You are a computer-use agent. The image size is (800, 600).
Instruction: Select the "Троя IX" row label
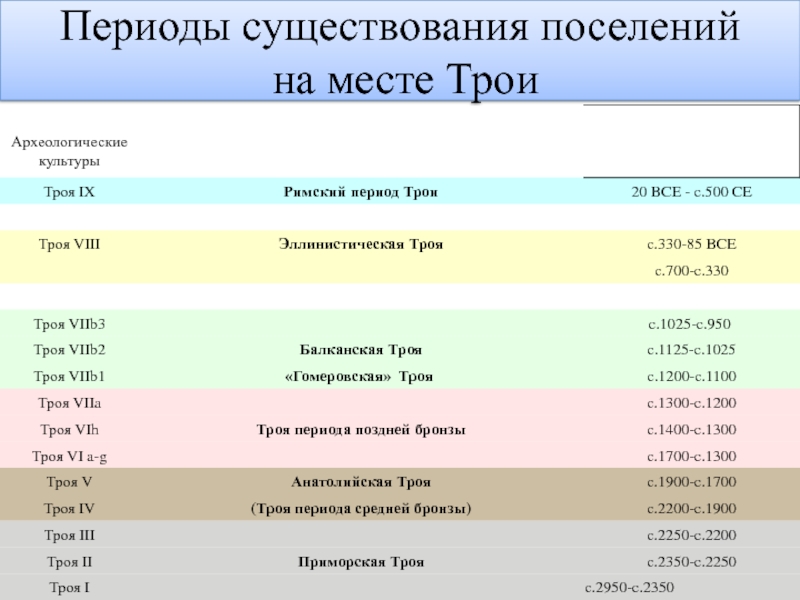69,191
